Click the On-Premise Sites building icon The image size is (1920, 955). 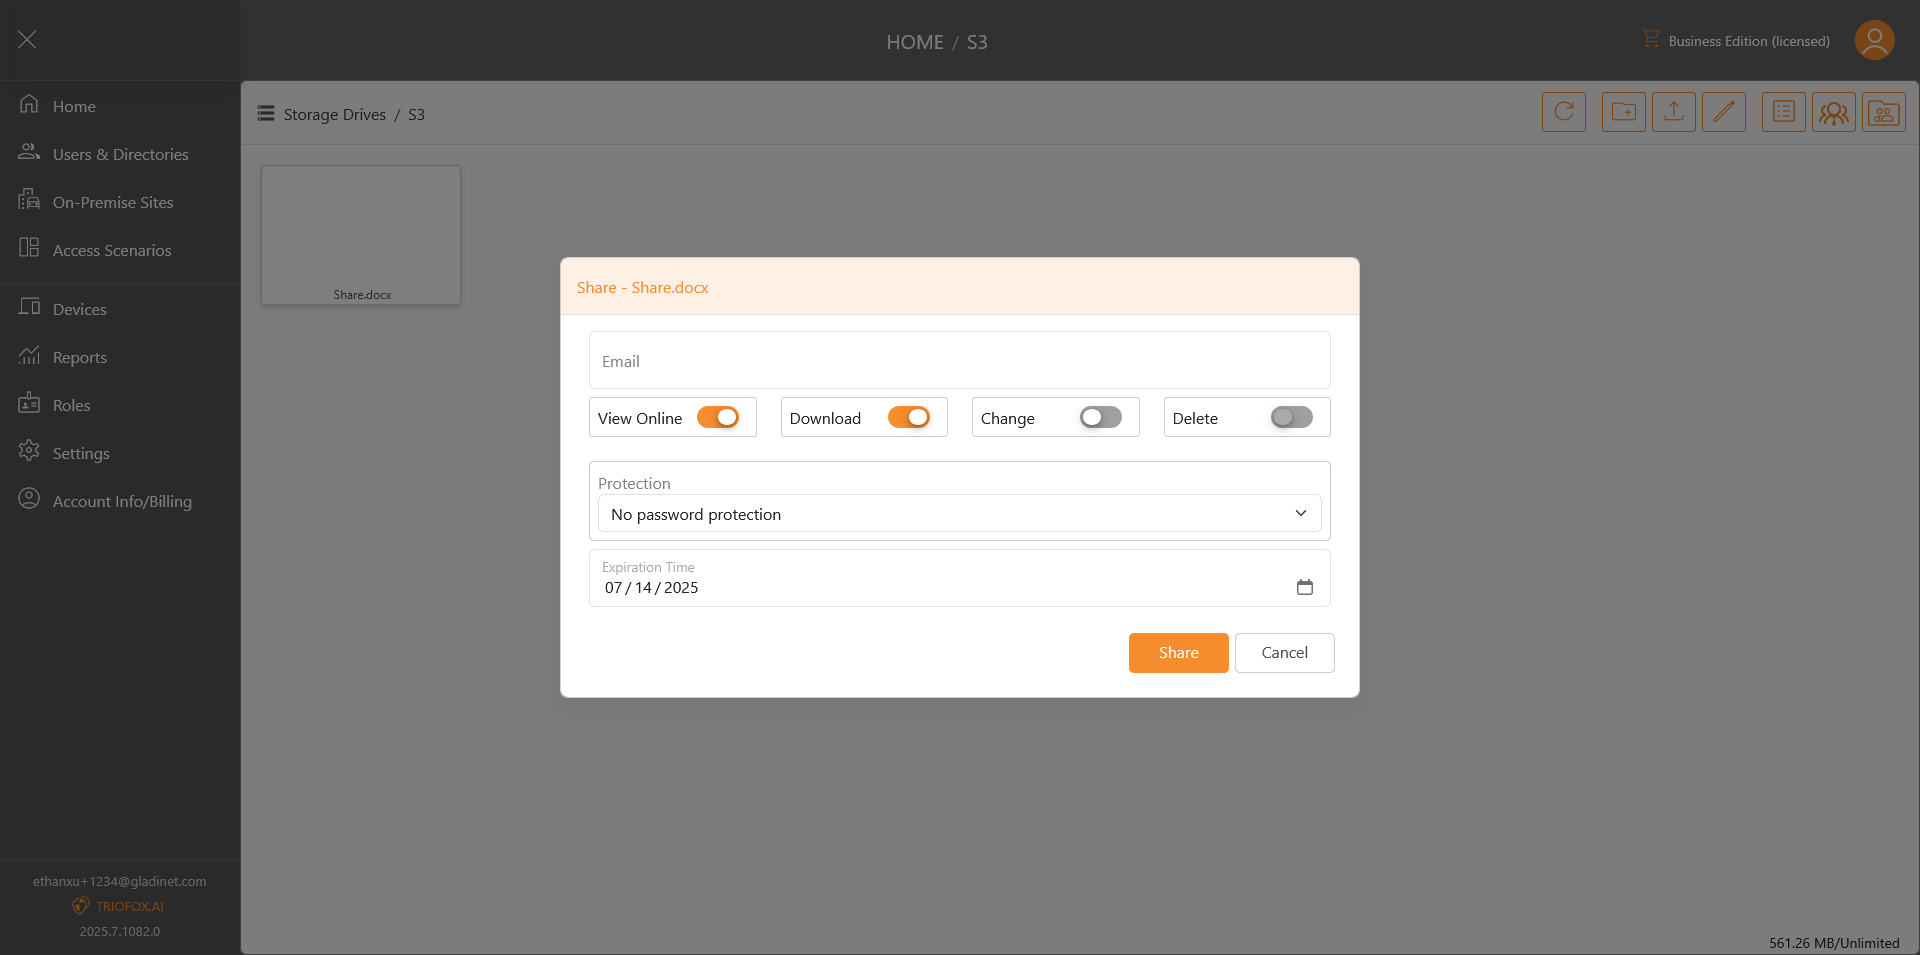coord(29,200)
